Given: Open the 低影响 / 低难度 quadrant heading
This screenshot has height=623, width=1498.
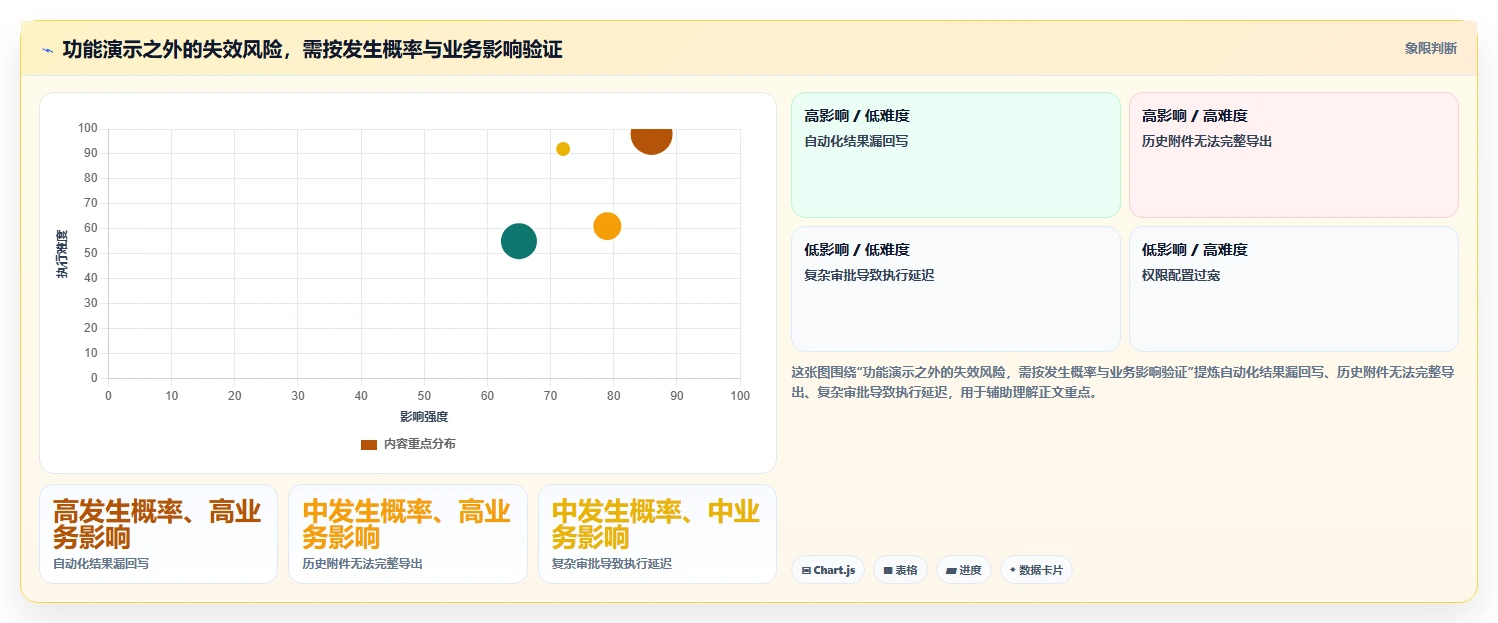Looking at the screenshot, I should pos(857,250).
